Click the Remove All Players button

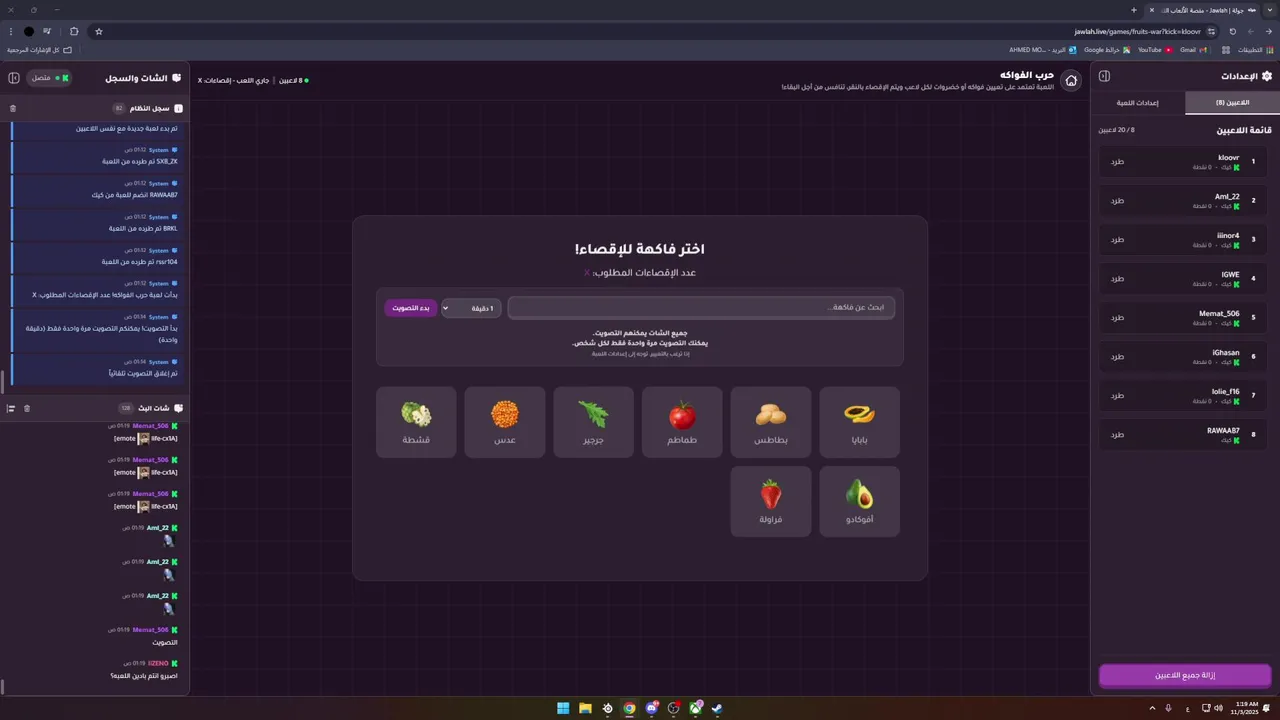click(1185, 675)
